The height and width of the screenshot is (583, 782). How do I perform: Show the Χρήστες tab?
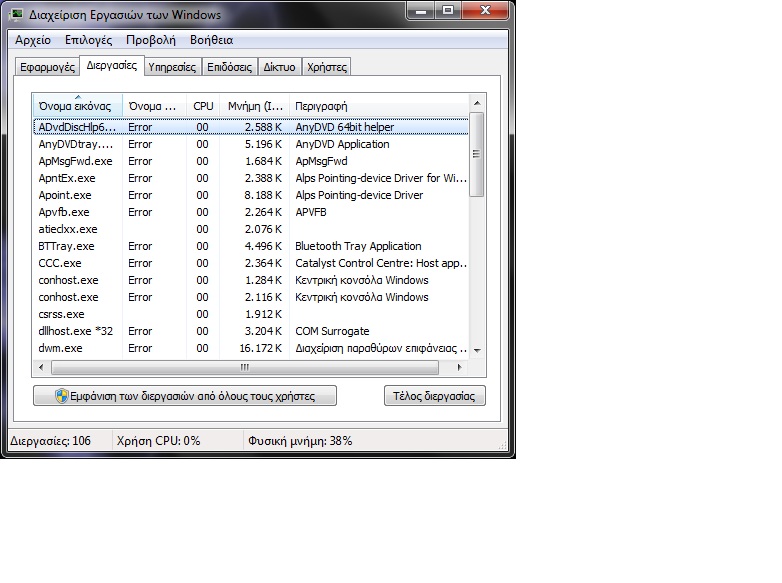327,67
